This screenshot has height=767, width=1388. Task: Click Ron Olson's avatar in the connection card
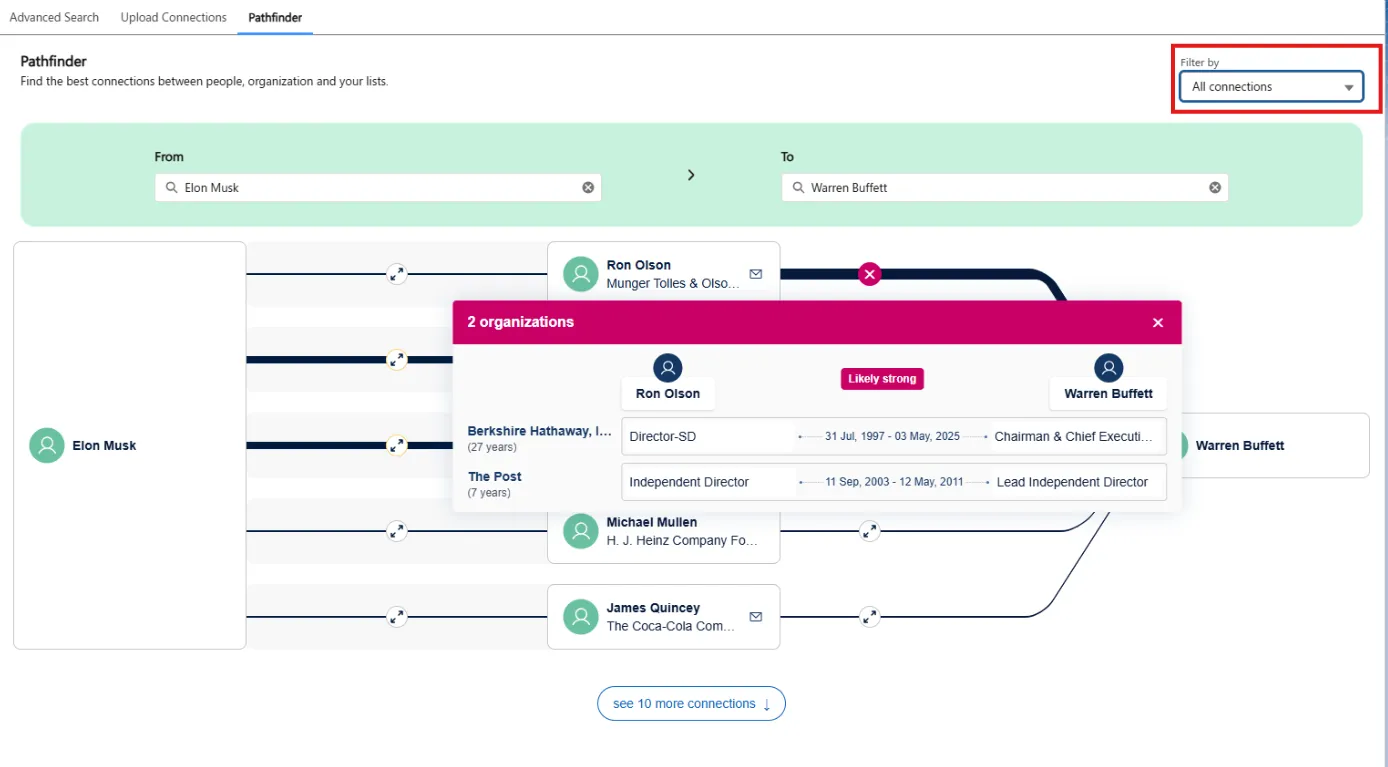(x=581, y=274)
